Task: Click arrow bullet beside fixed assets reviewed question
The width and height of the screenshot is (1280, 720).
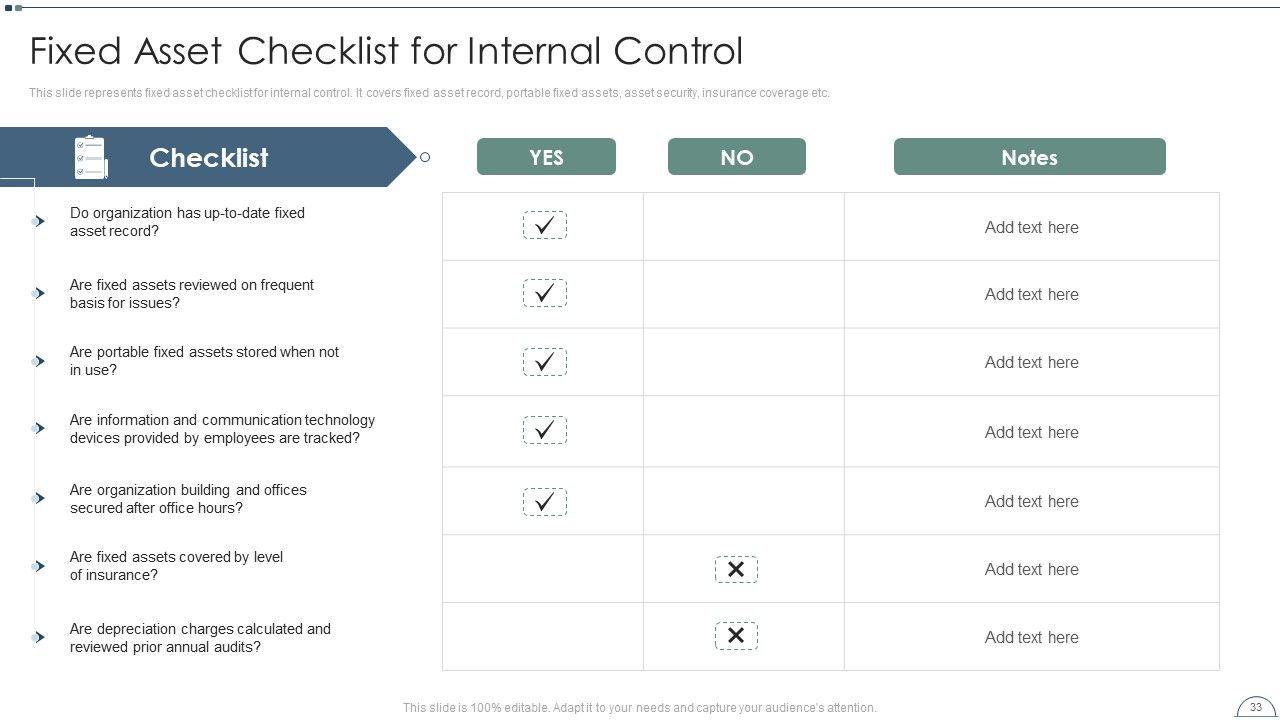Action: (38, 293)
